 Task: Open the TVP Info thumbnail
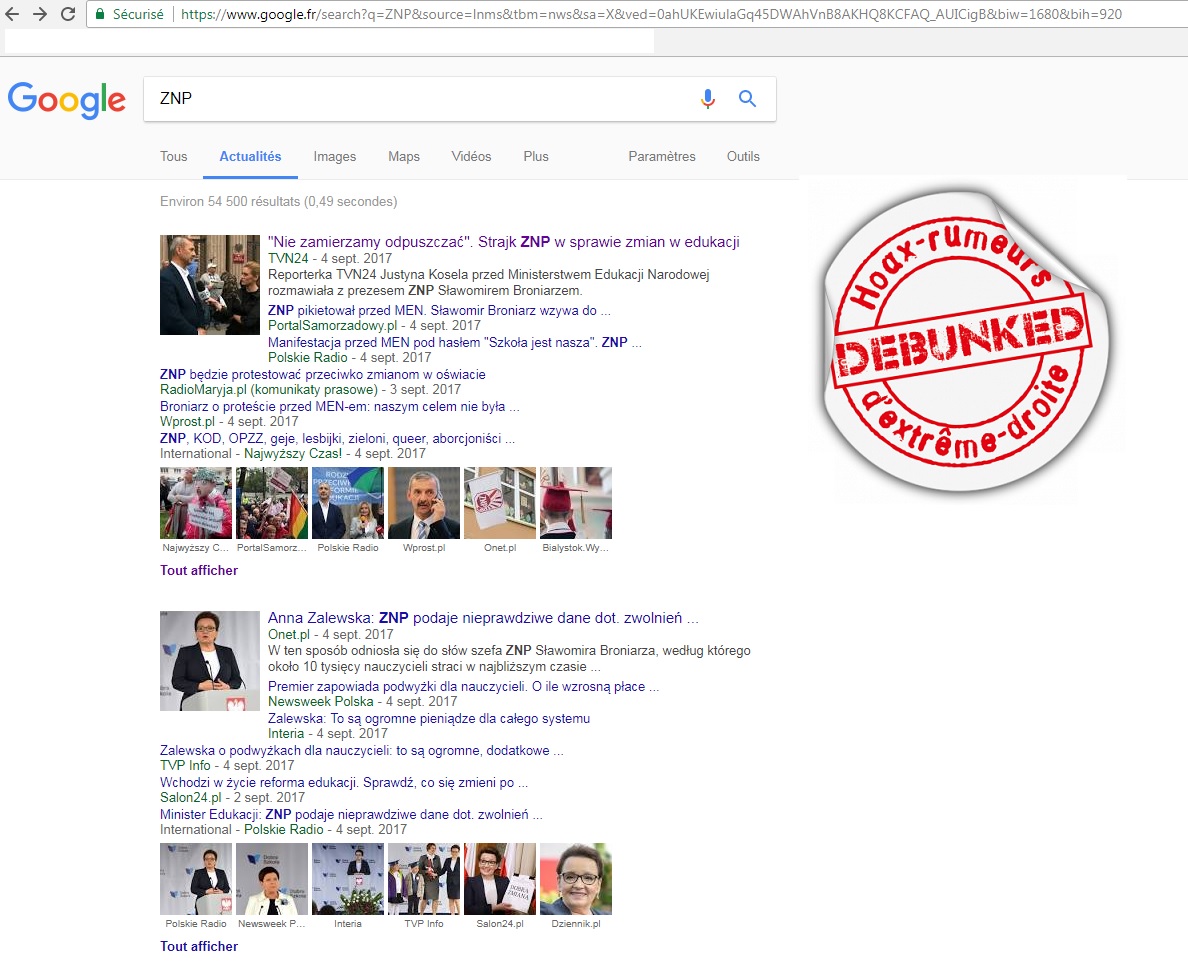(424, 879)
